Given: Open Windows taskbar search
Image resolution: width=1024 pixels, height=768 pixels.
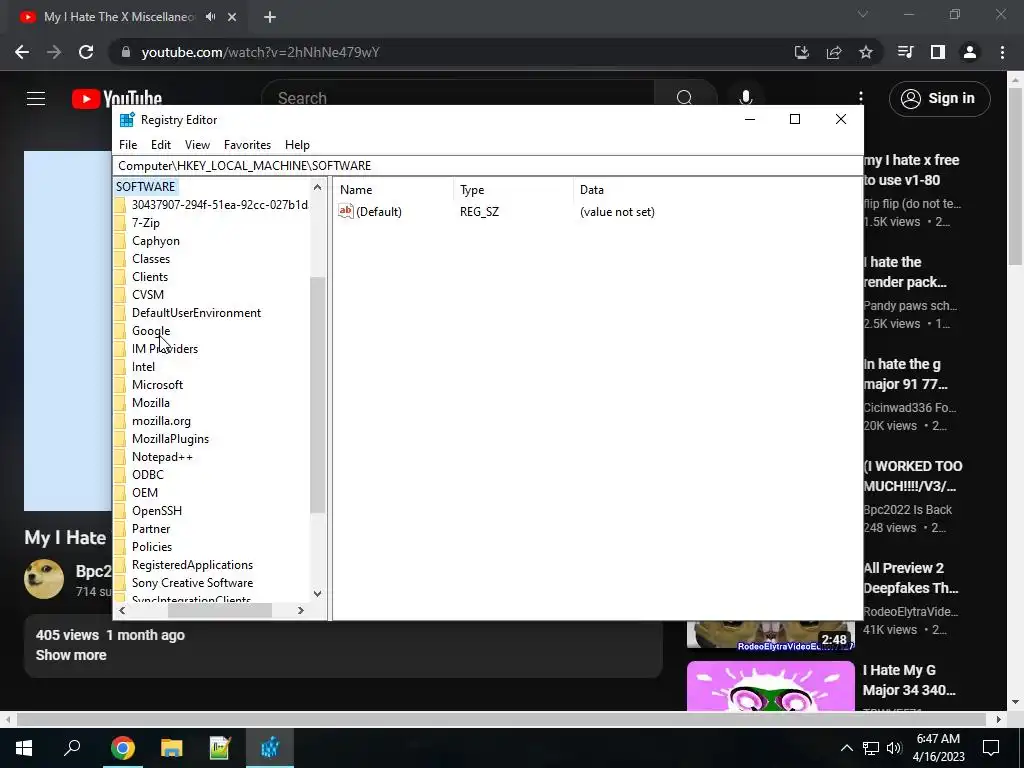Looking at the screenshot, I should click(x=72, y=748).
